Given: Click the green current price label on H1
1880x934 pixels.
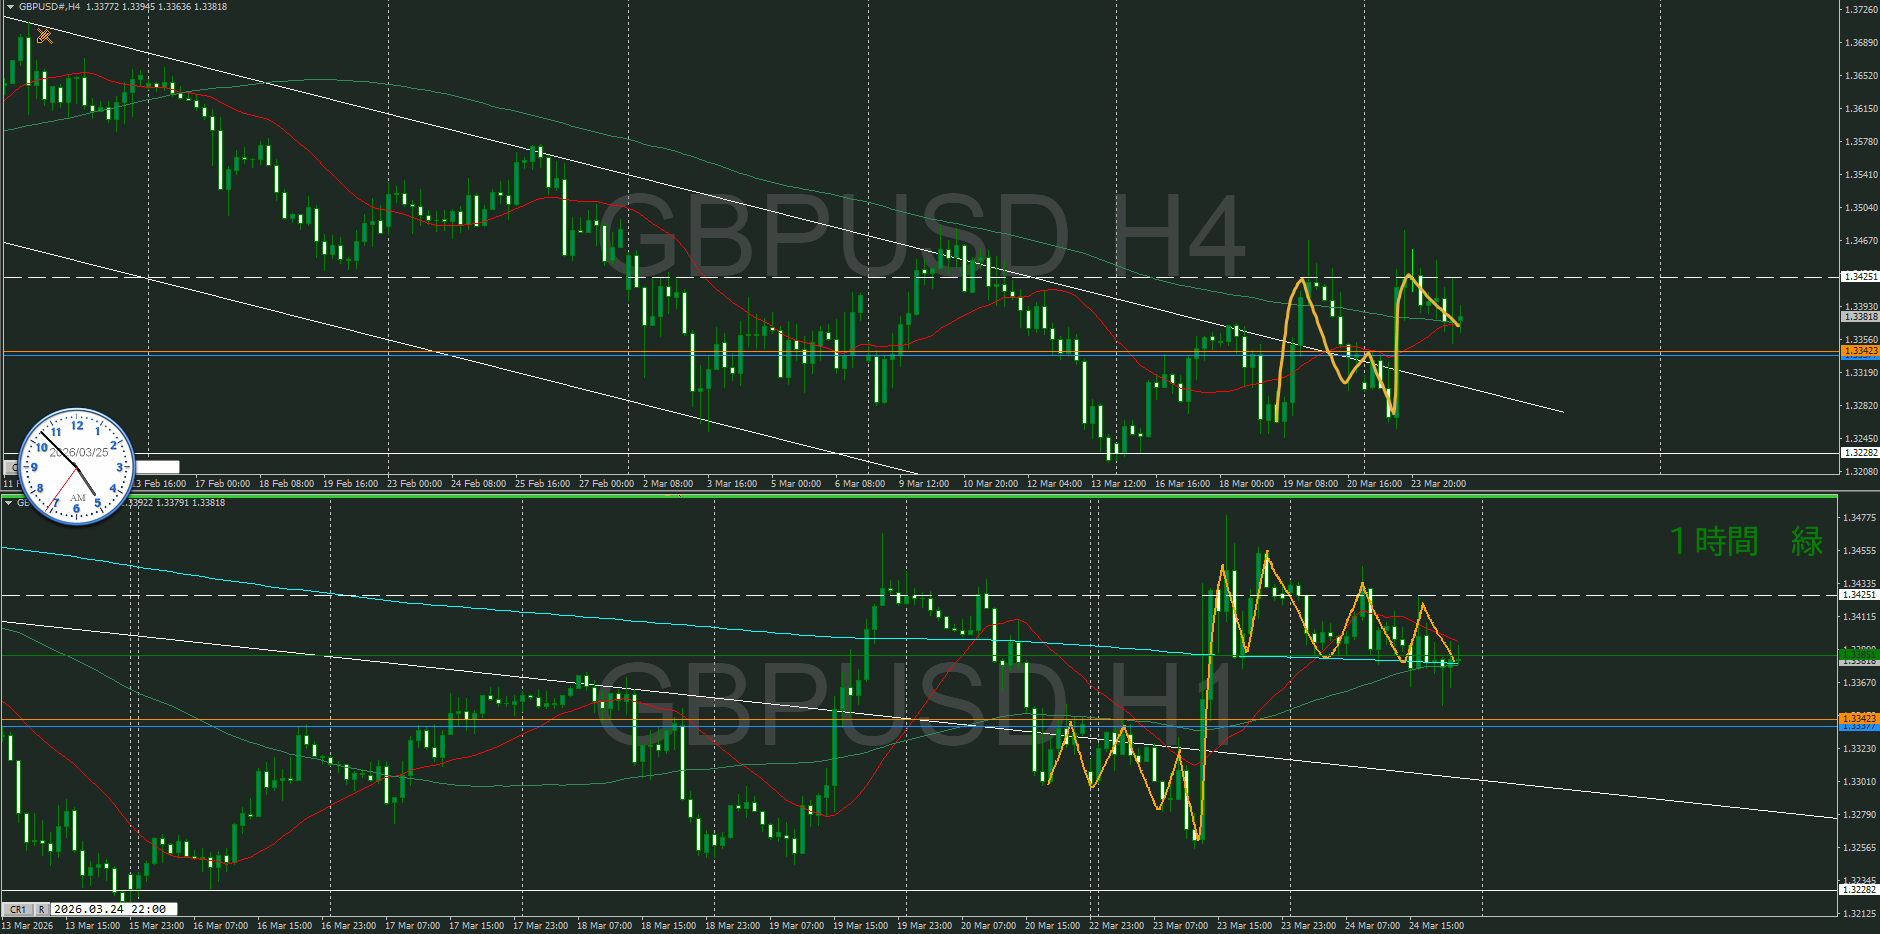Looking at the screenshot, I should pyautogui.click(x=1859, y=653).
